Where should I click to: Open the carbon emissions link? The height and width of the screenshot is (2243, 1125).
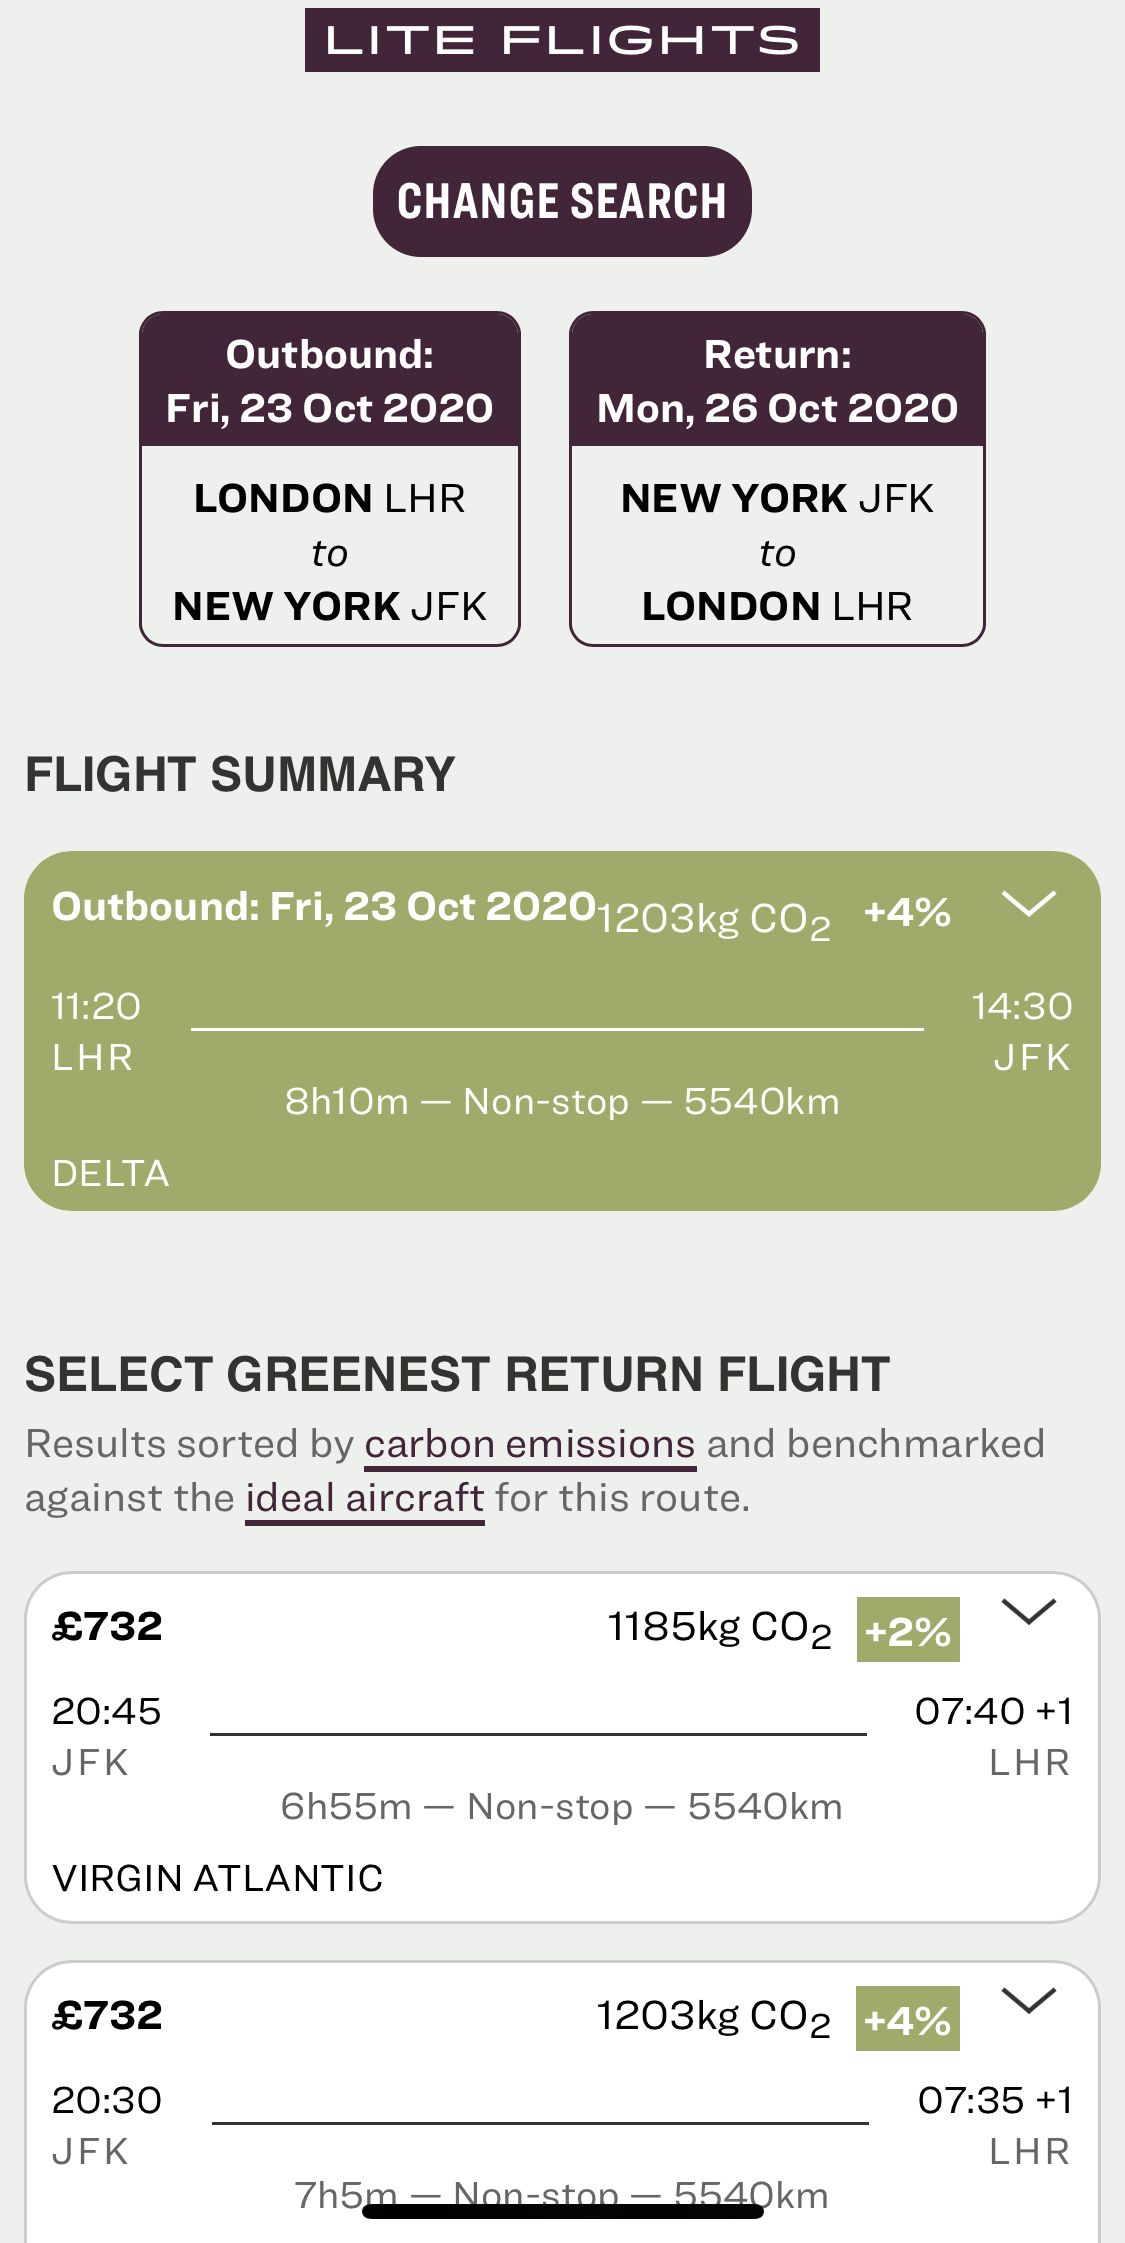click(x=529, y=1445)
